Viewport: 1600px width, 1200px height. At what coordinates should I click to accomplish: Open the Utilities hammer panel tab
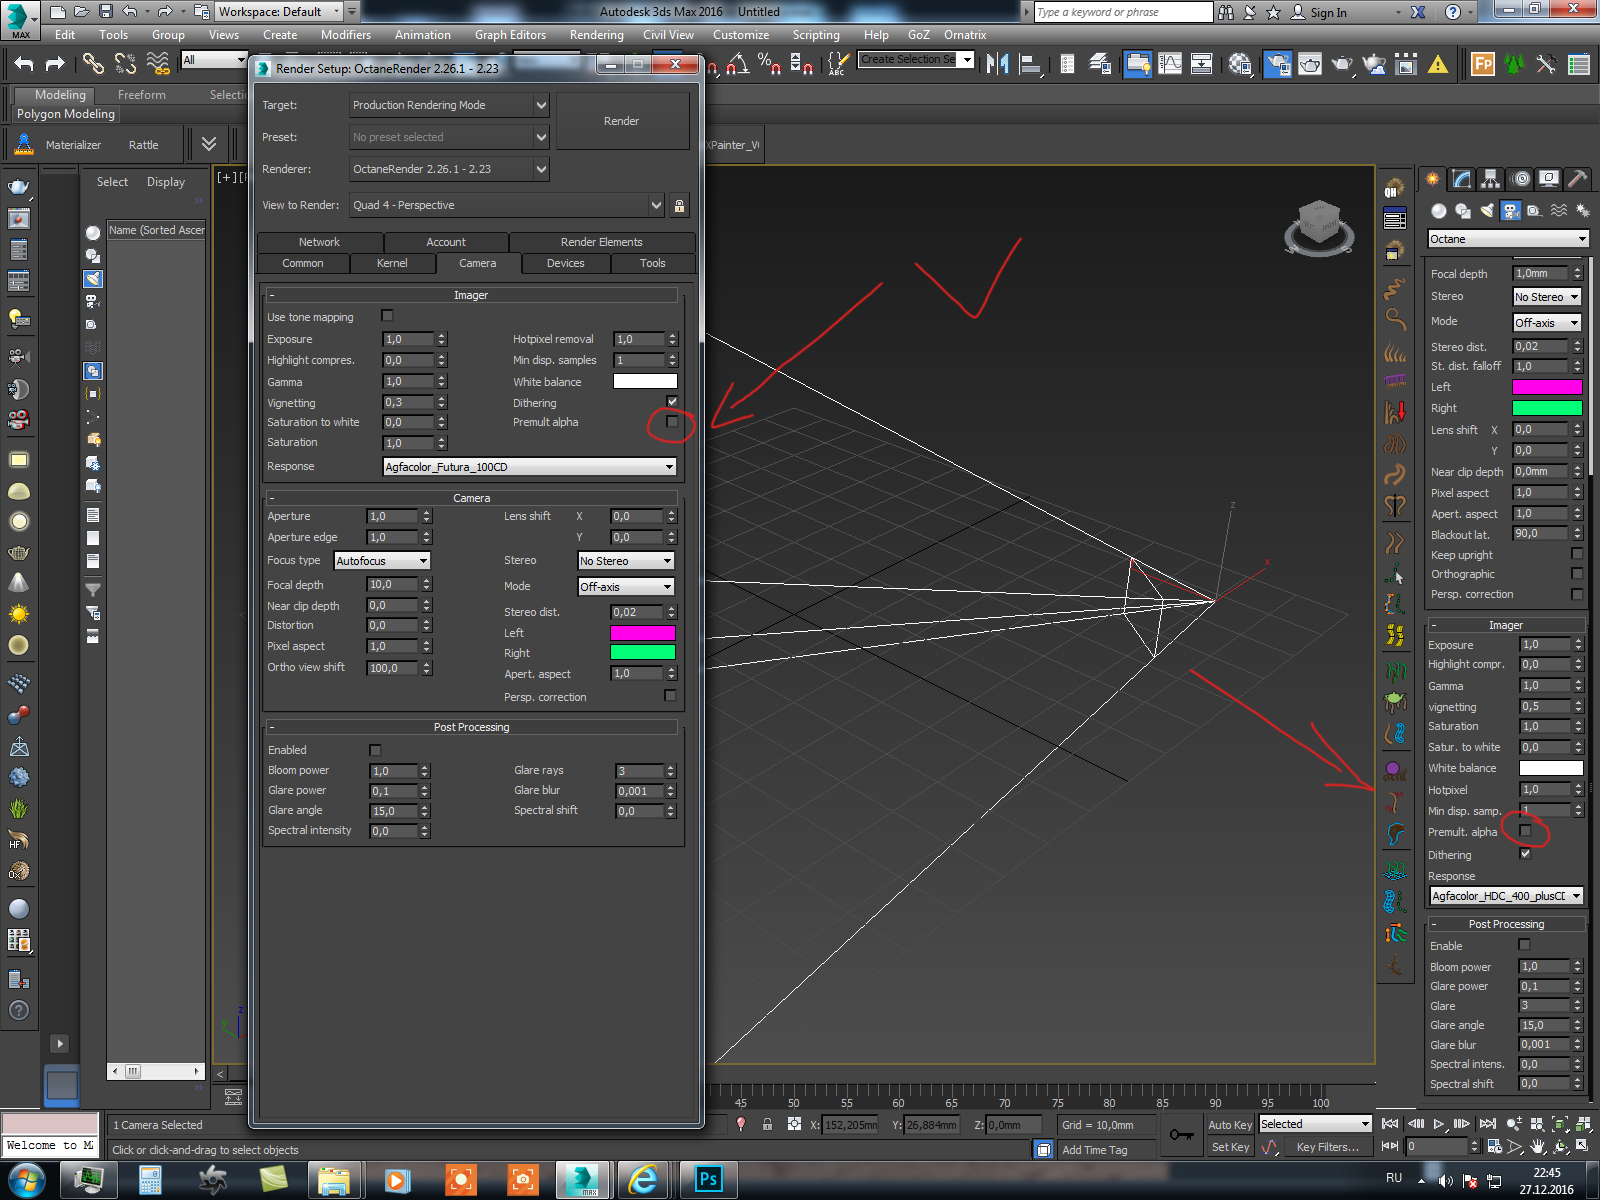point(1578,179)
